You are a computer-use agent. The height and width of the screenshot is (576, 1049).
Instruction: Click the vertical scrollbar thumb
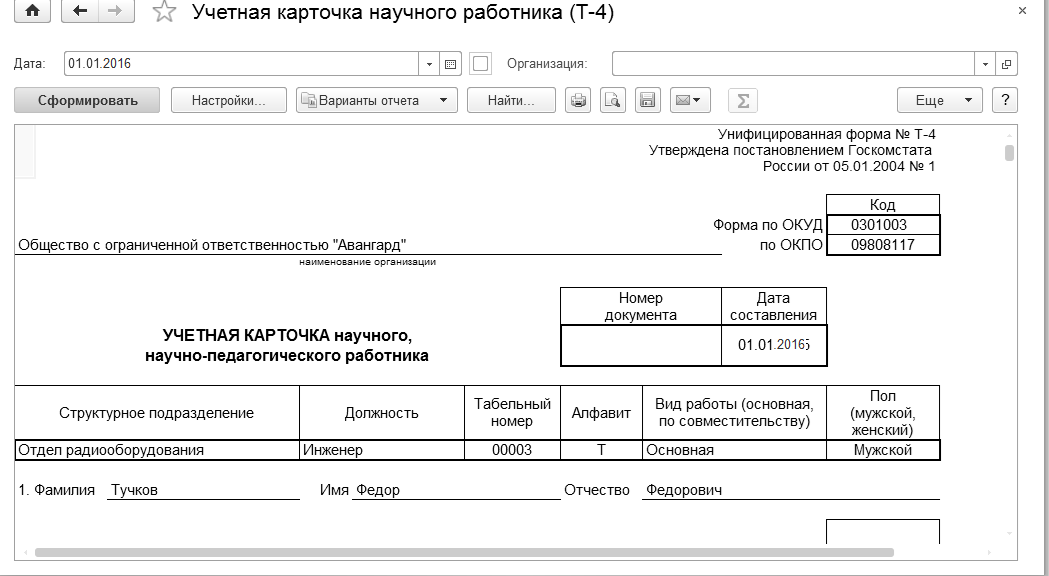point(1010,153)
